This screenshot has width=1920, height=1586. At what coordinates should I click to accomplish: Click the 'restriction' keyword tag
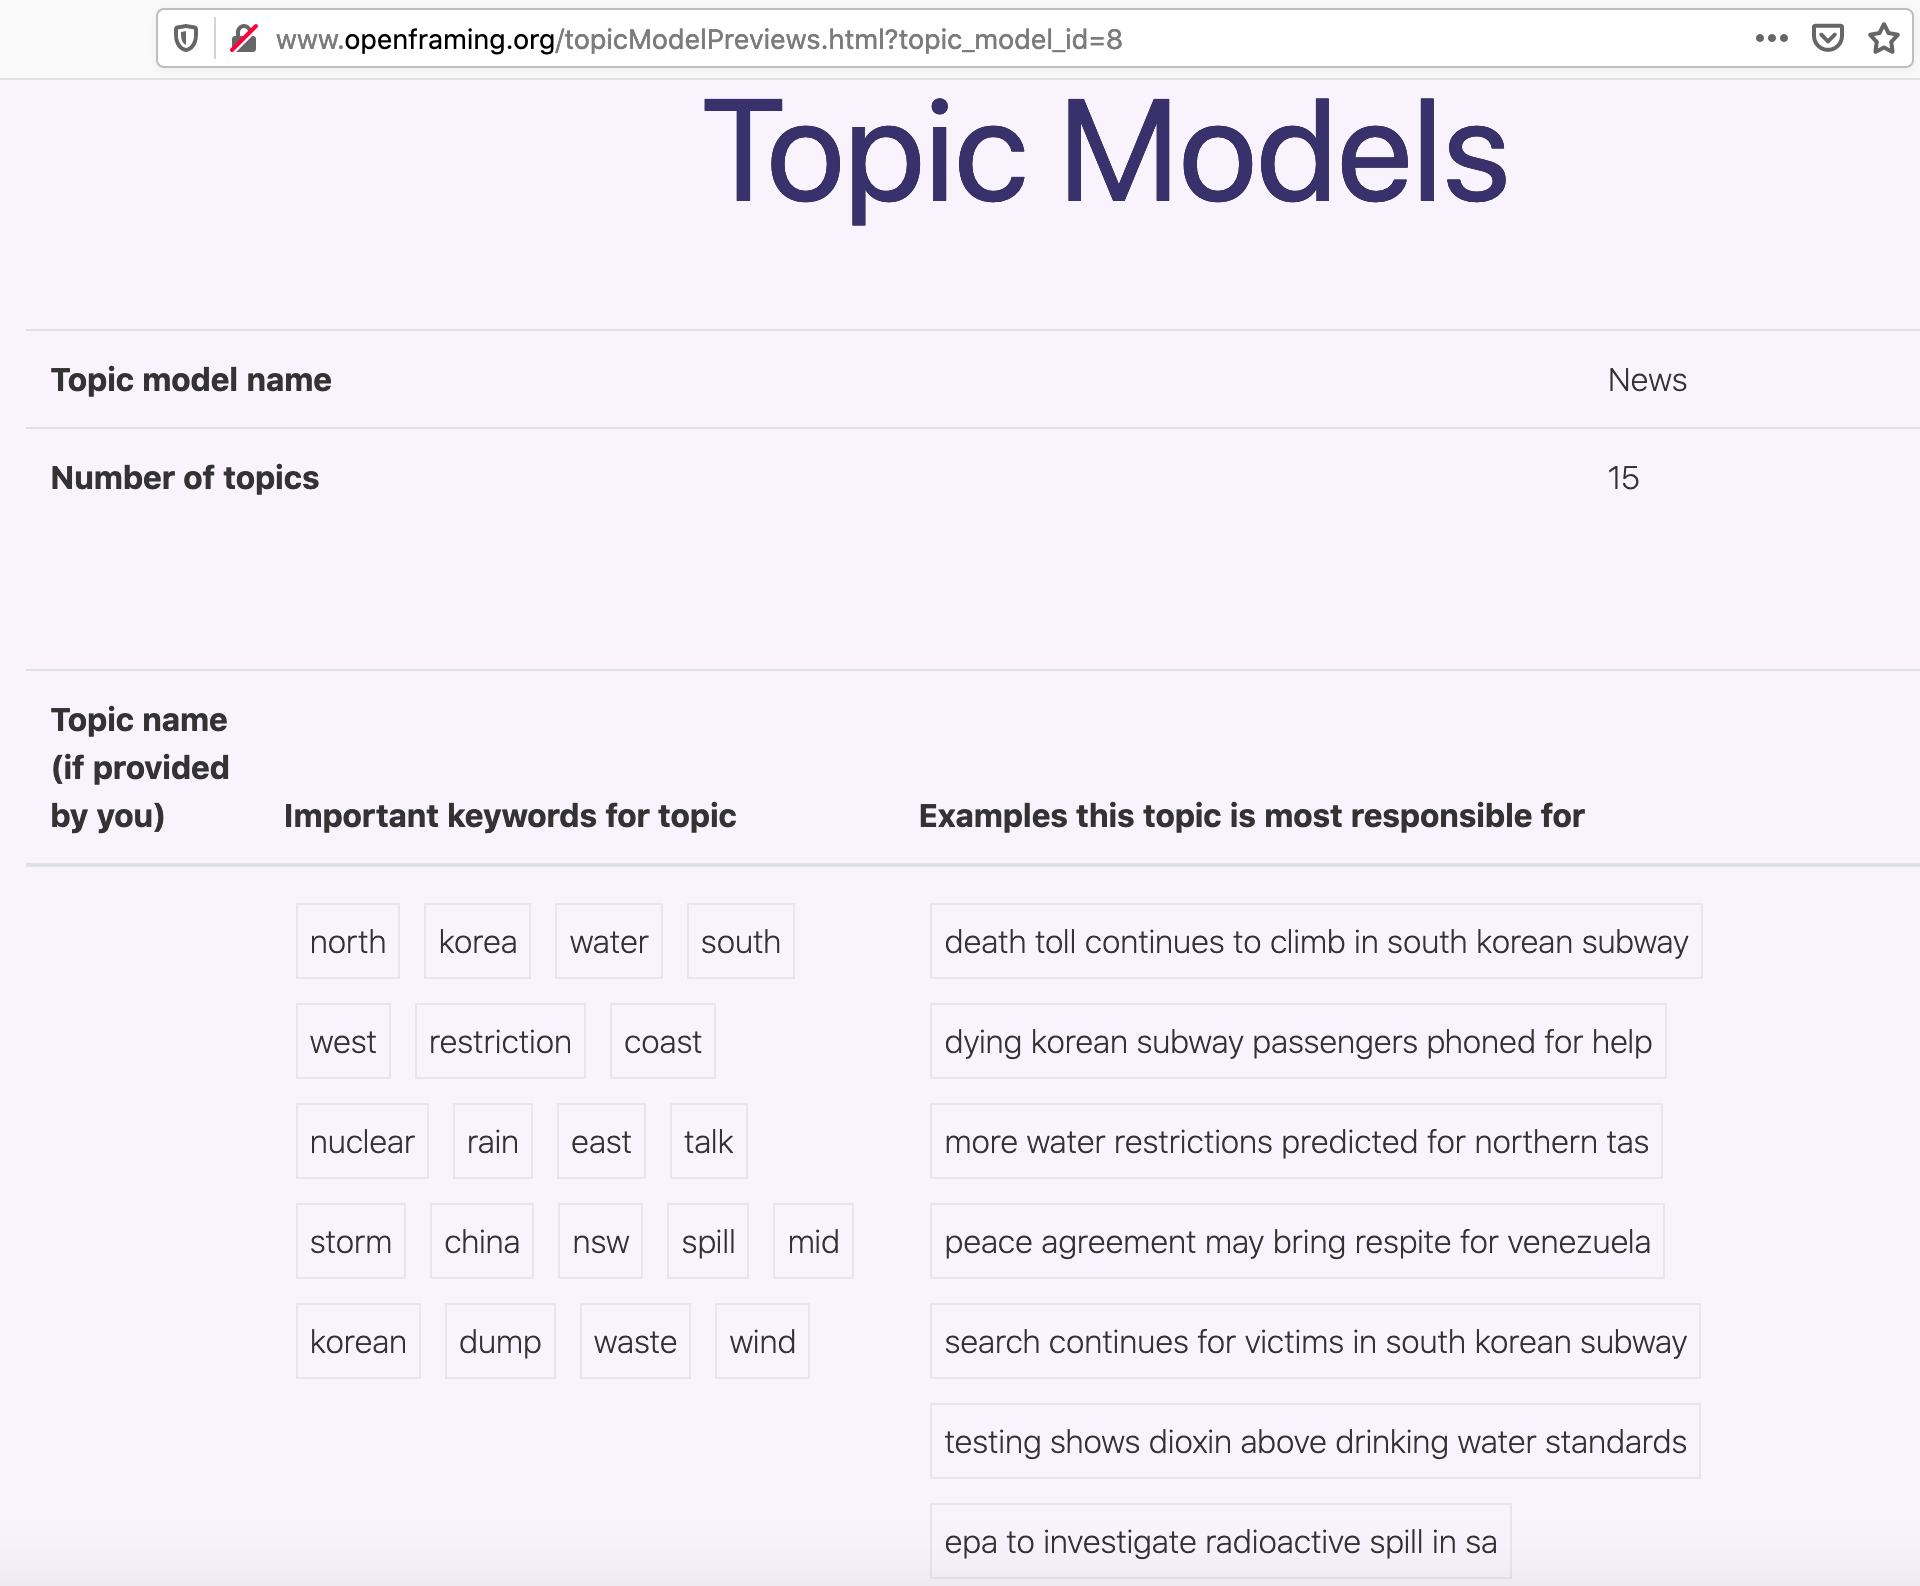coord(499,1042)
